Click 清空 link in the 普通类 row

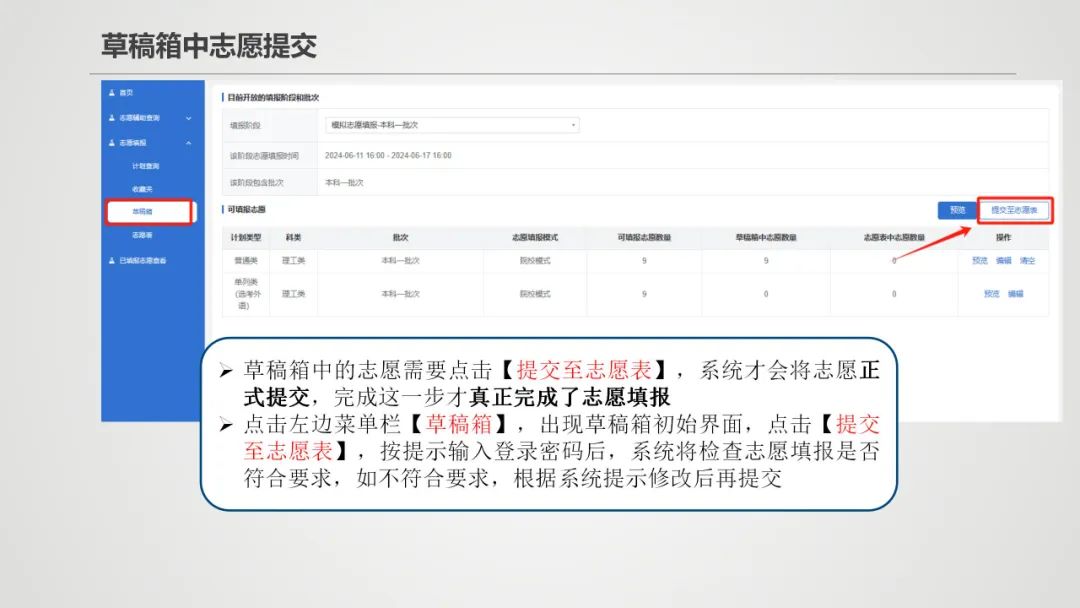pyautogui.click(x=1028, y=259)
